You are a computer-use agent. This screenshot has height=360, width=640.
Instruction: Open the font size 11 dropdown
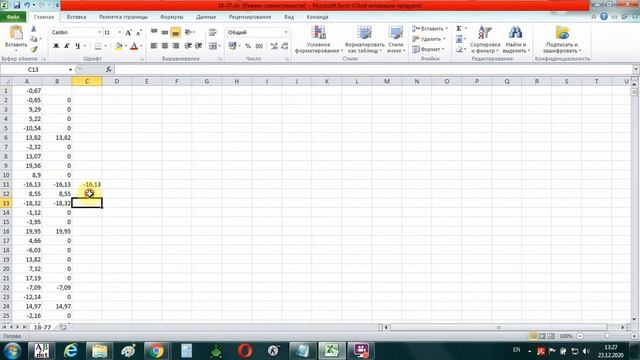click(x=120, y=32)
